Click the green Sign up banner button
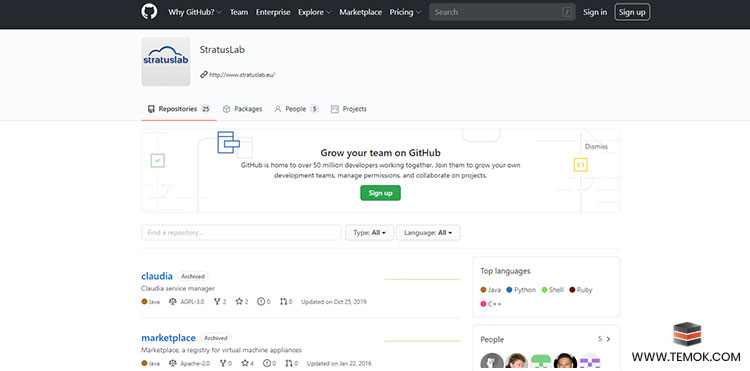This screenshot has width=750, height=371. point(380,193)
